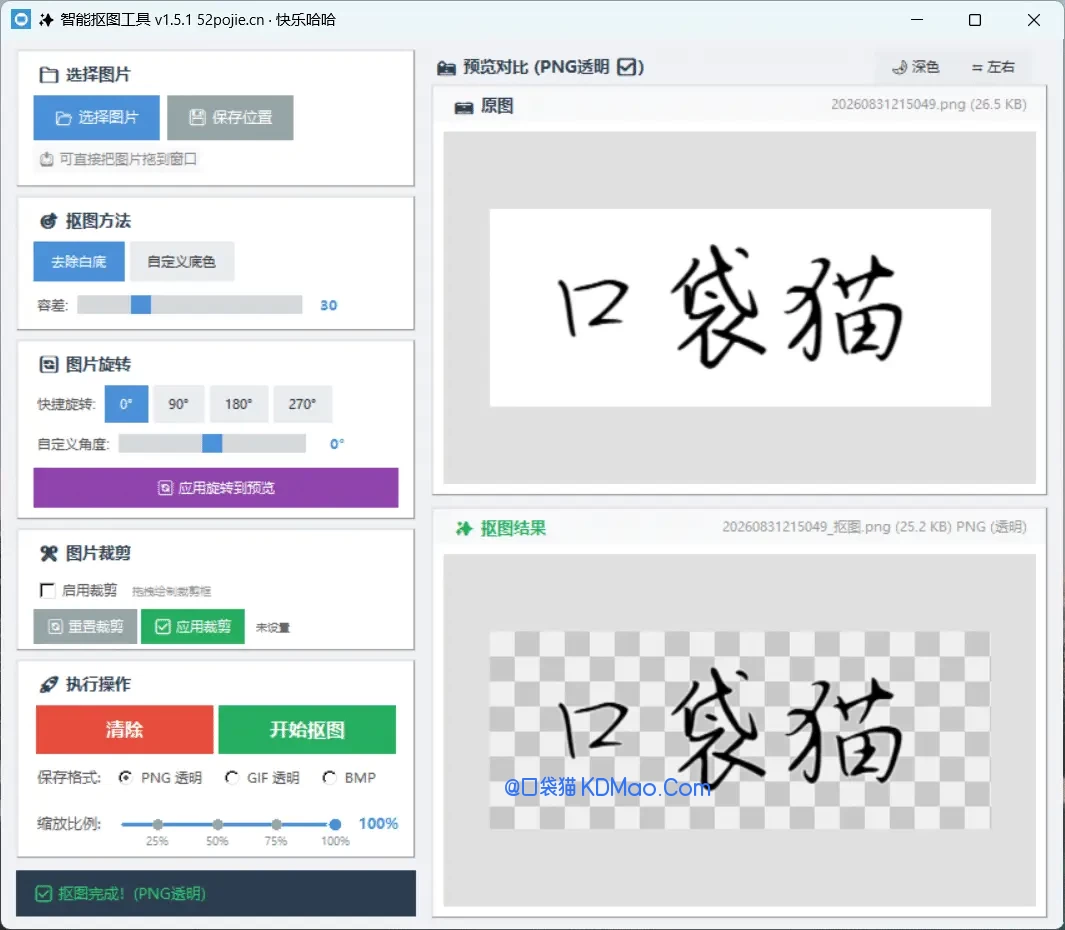Set quick rotation to 90°
The height and width of the screenshot is (930, 1065).
tap(179, 404)
